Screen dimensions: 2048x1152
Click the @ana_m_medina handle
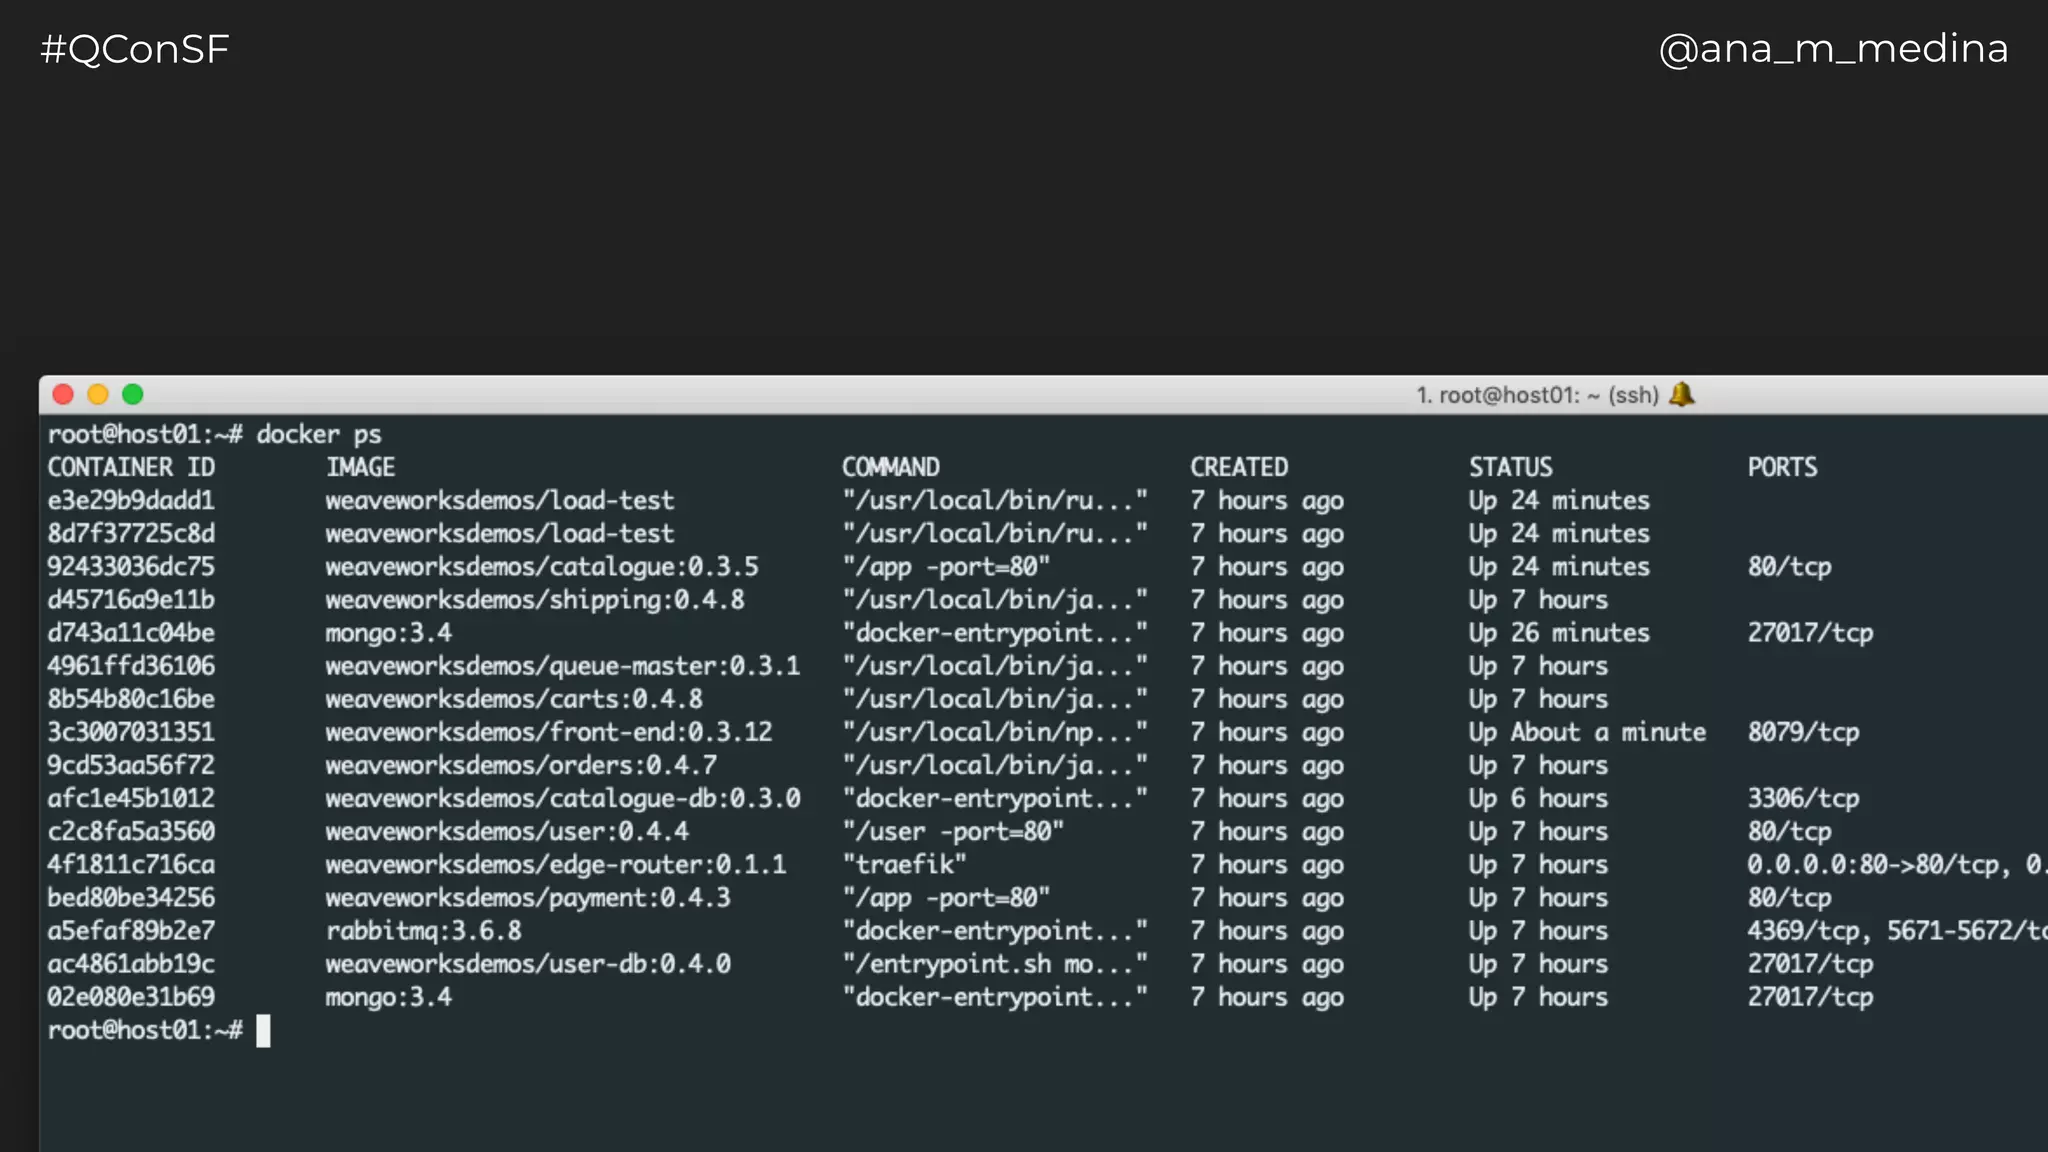[1833, 49]
